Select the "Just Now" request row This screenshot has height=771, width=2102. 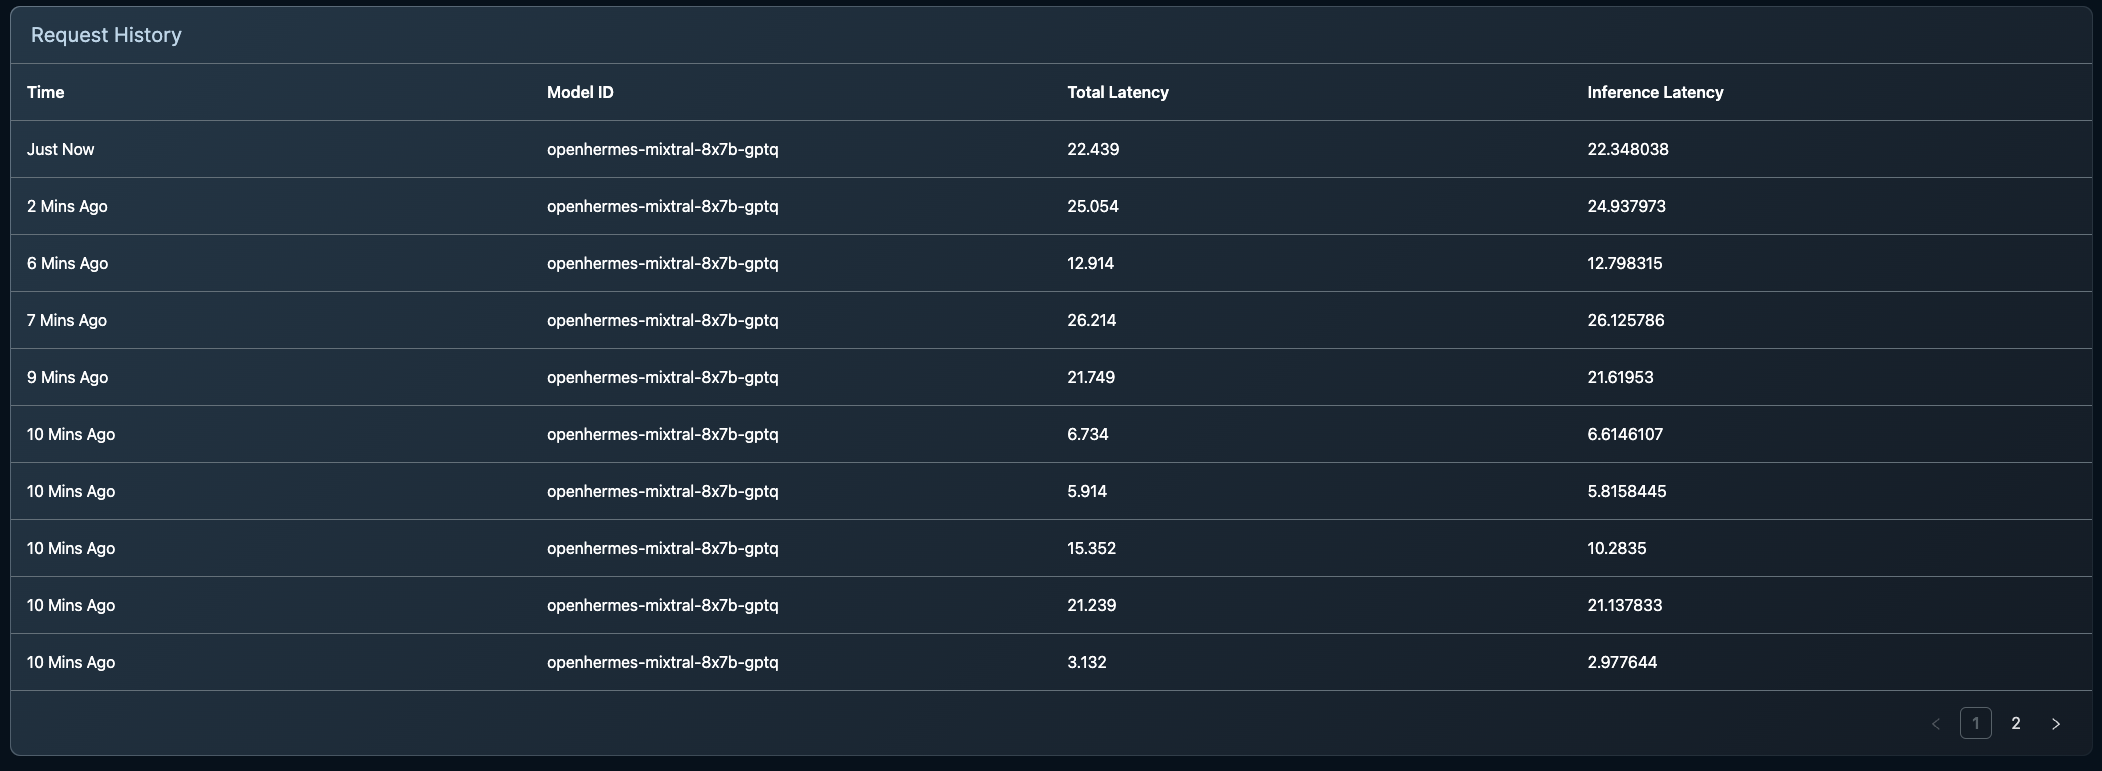tap(60, 149)
